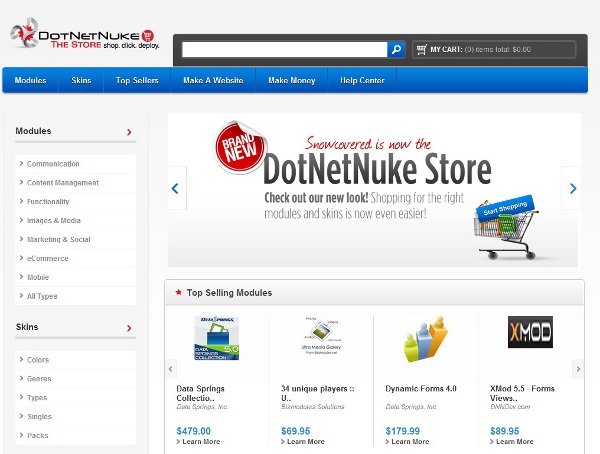
Task: Open the Modules menu in nav bar
Action: click(30, 80)
